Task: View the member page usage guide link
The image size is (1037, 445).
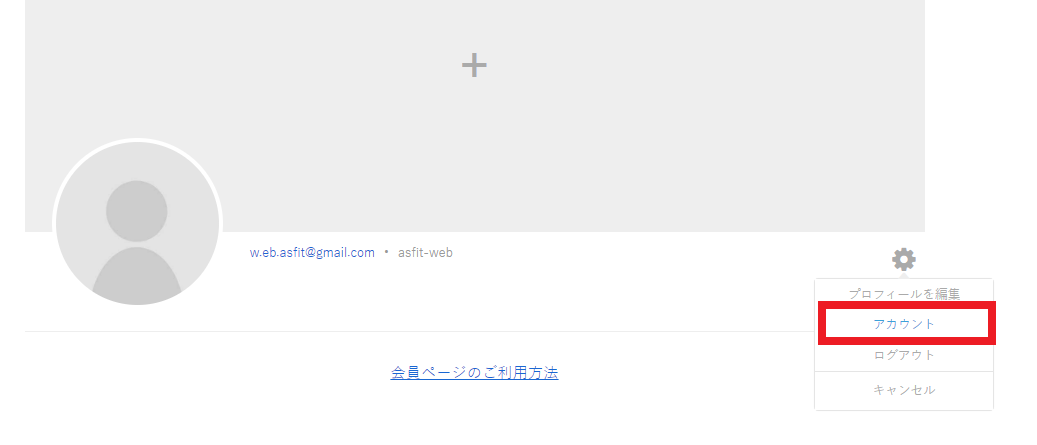Action: tap(474, 373)
